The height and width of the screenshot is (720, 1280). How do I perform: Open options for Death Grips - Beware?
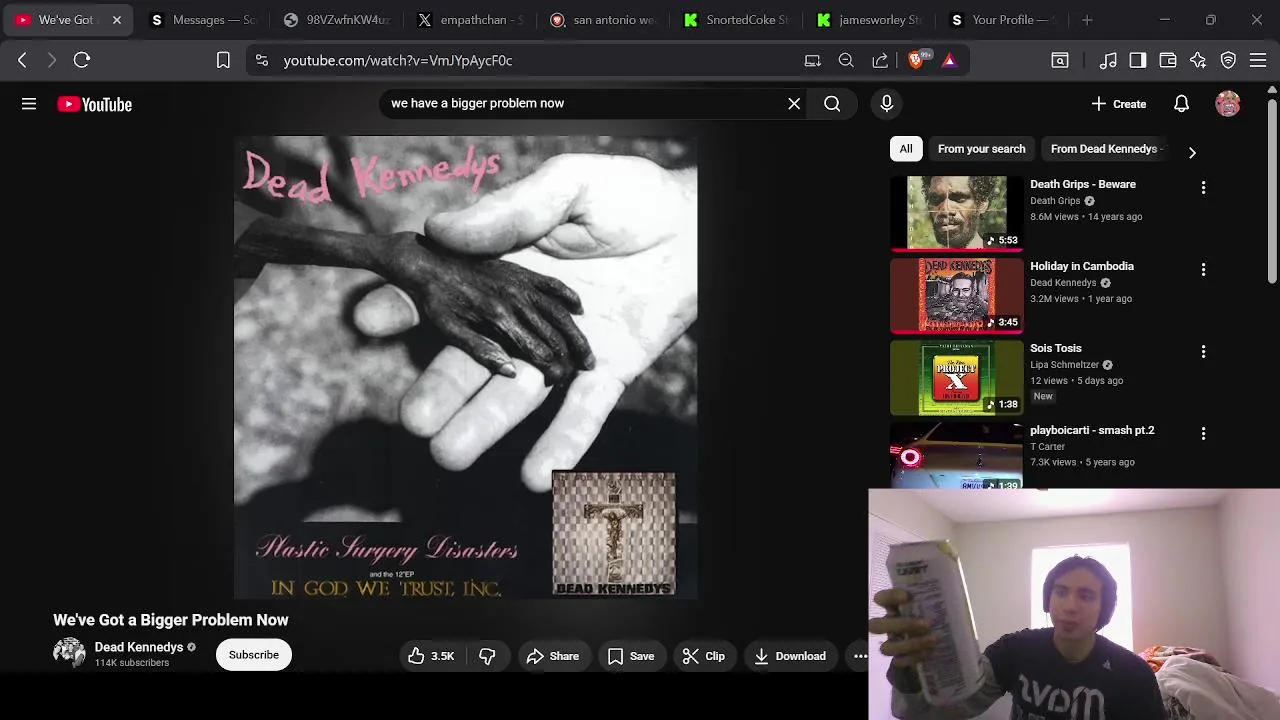coord(1203,188)
